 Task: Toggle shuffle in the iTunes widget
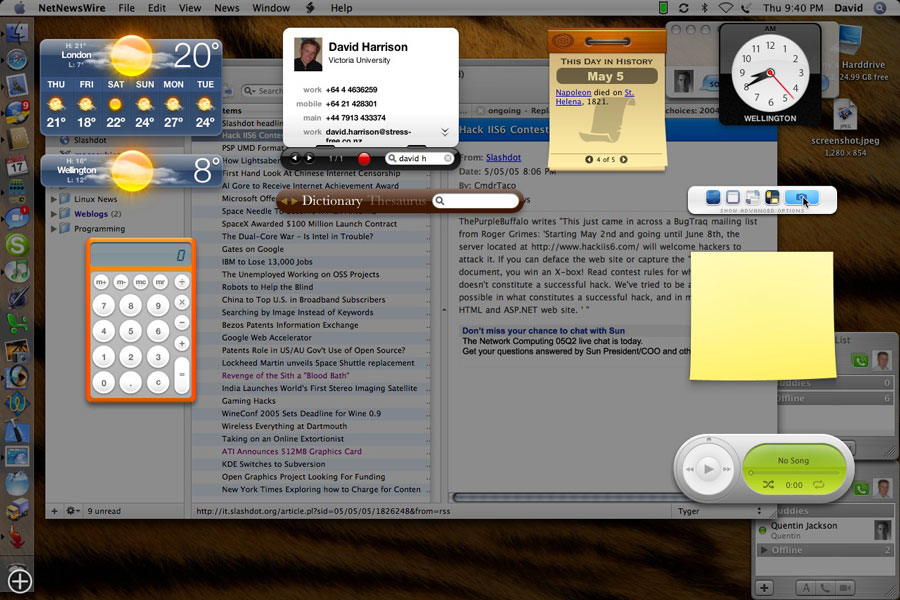(x=769, y=485)
